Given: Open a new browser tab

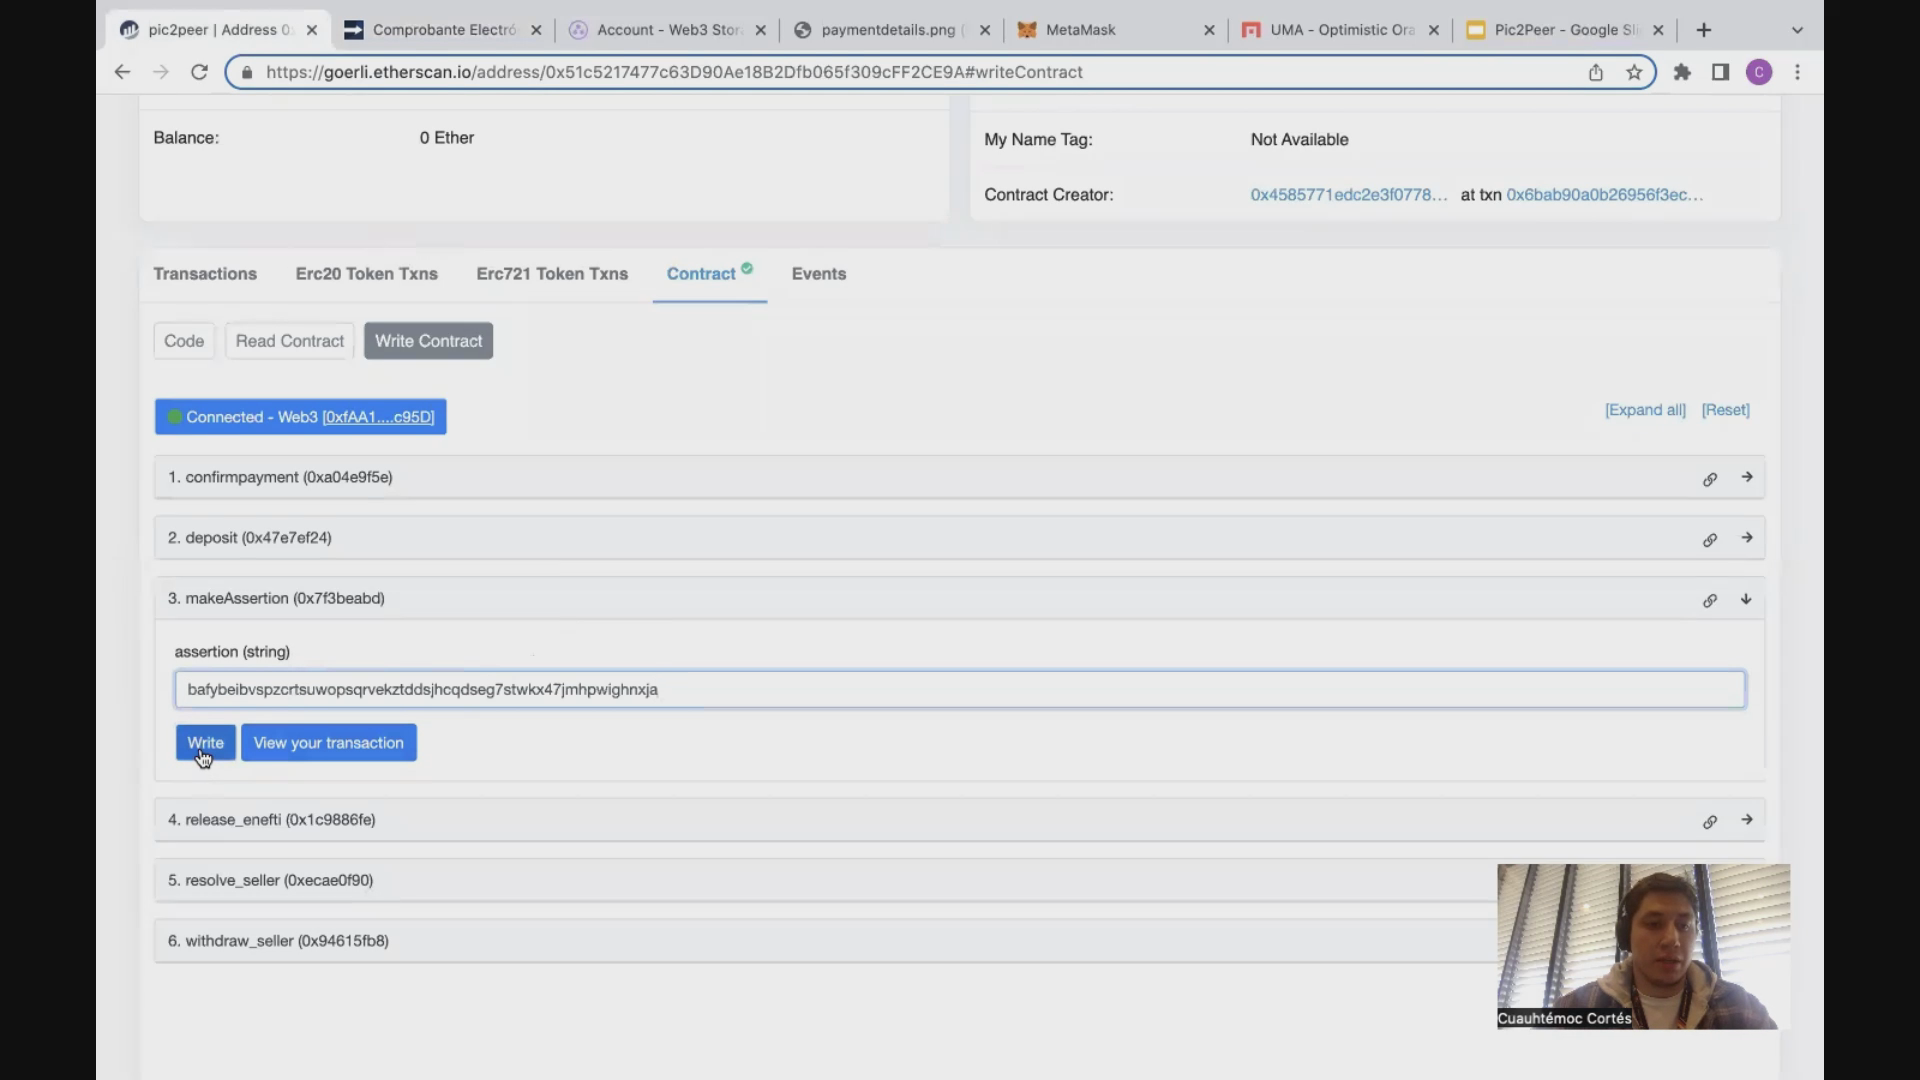Looking at the screenshot, I should pyautogui.click(x=1704, y=30).
